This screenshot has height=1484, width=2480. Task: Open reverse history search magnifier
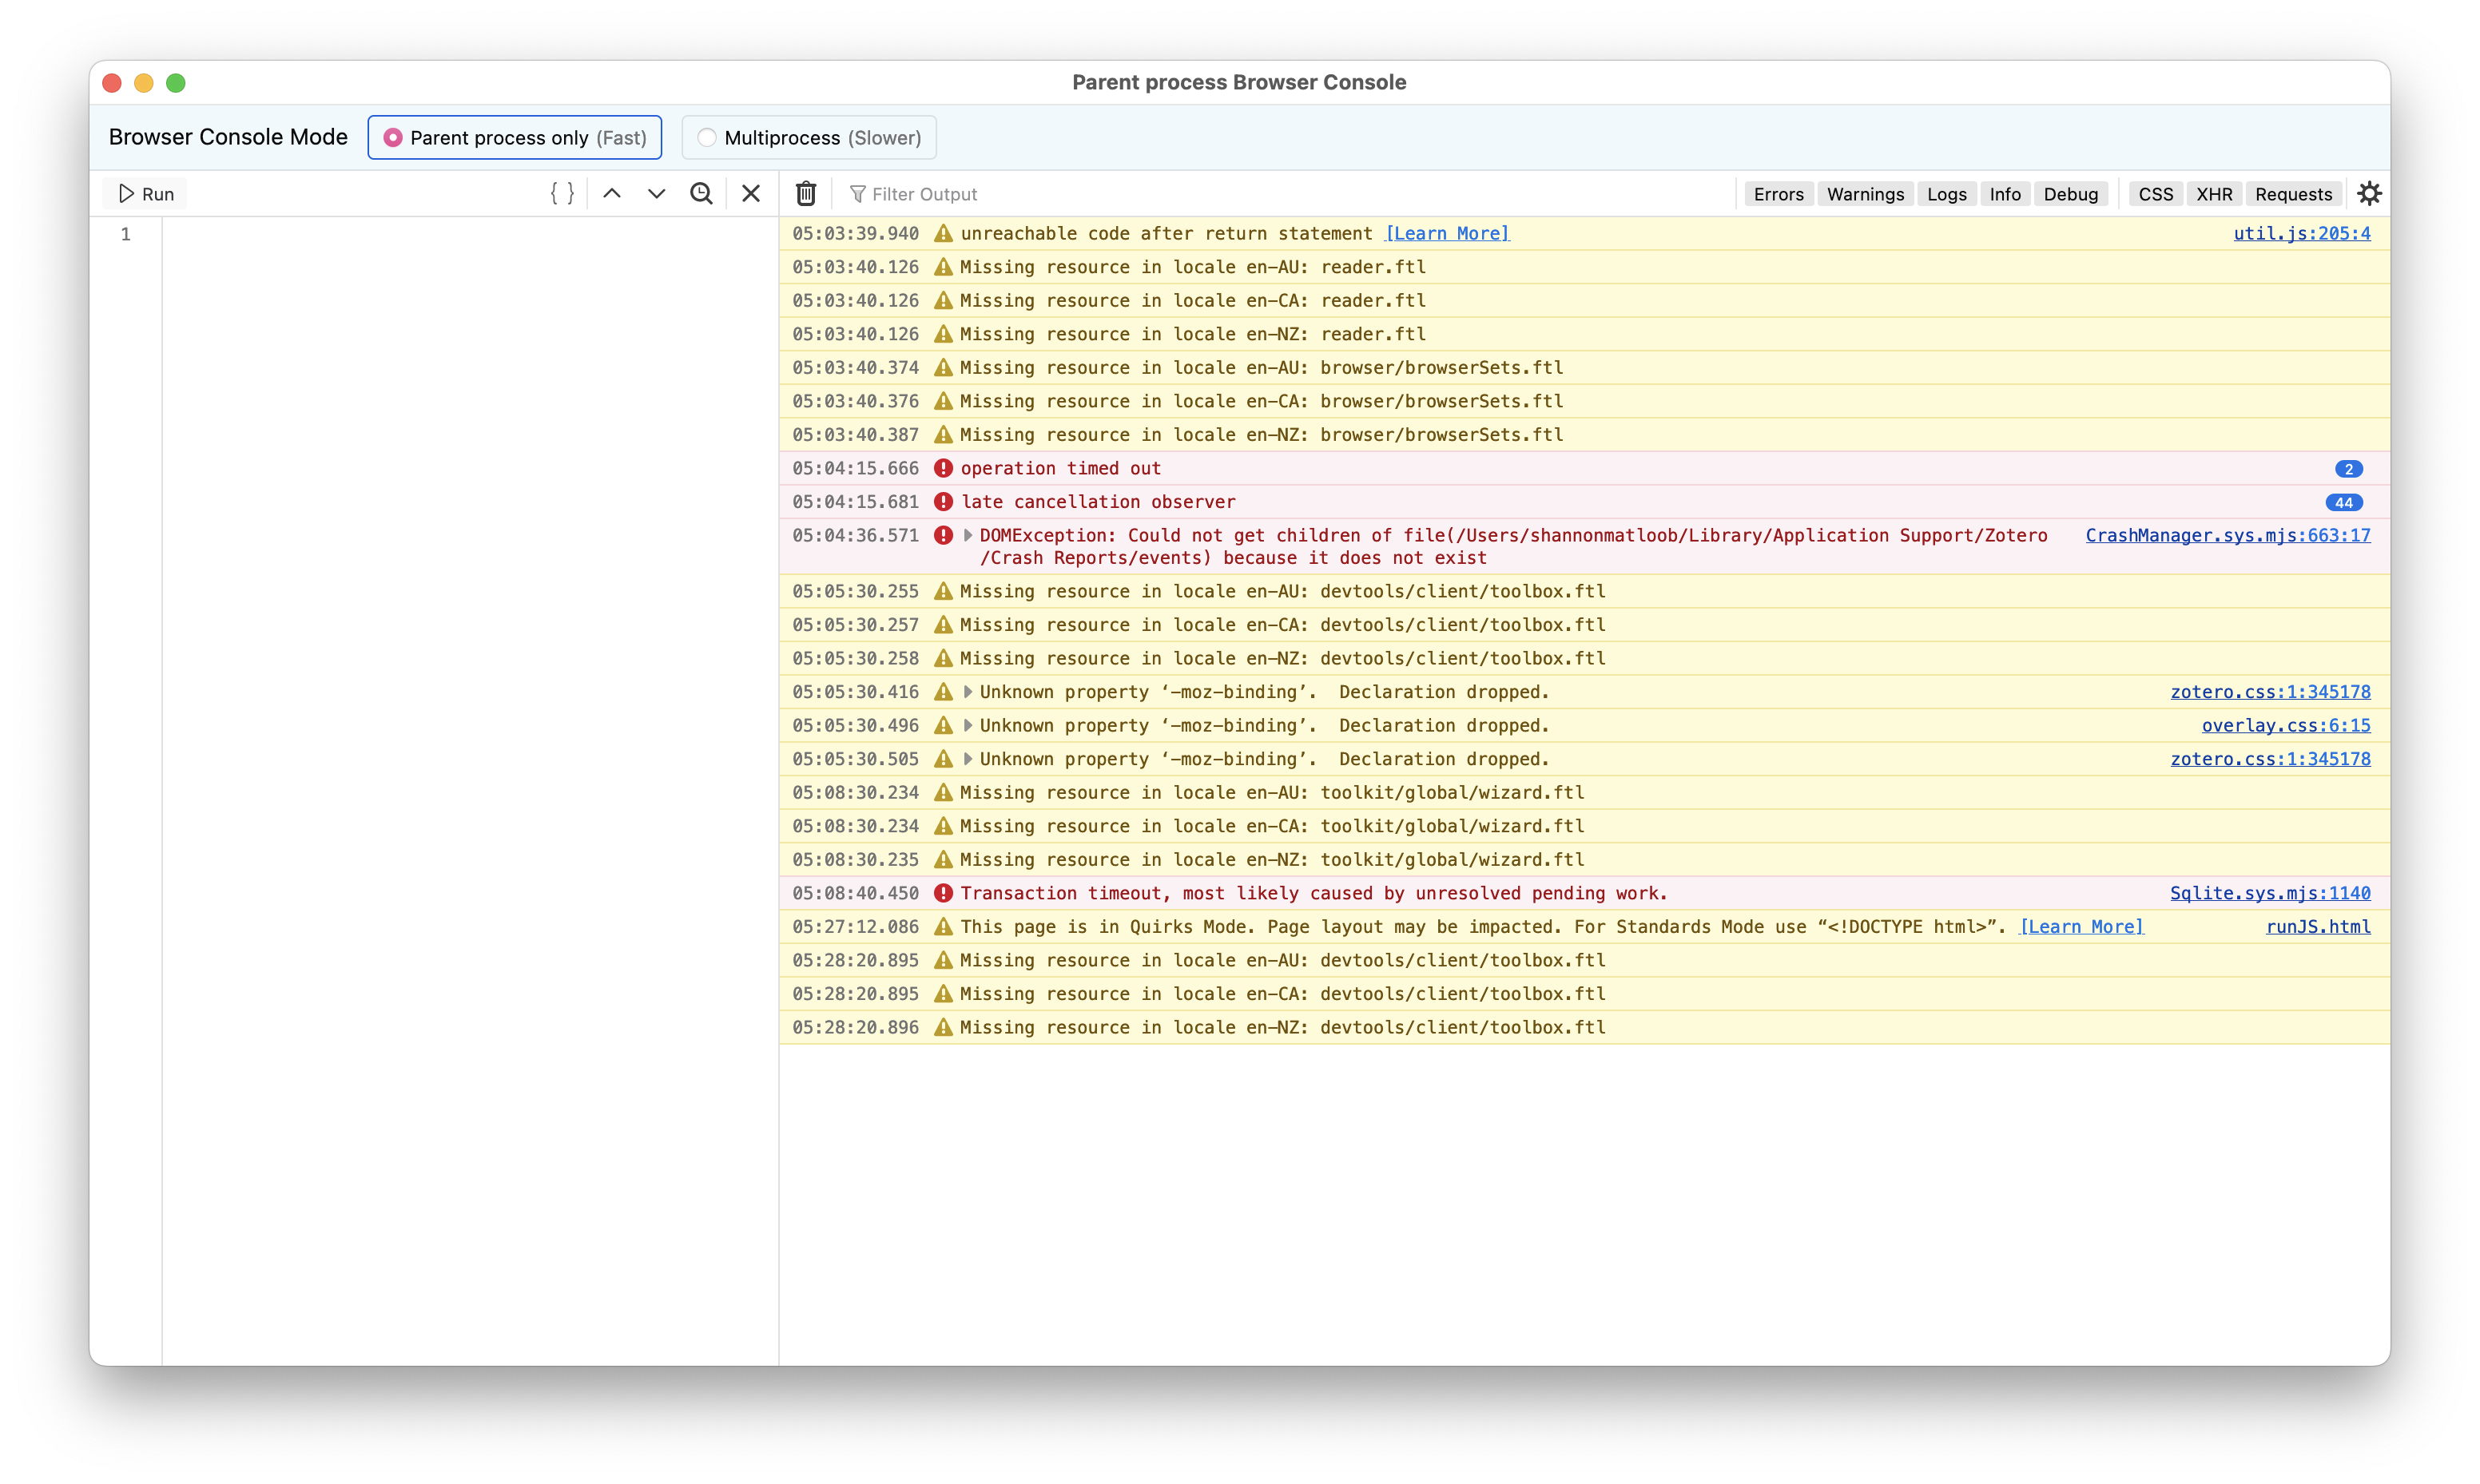pos(701,194)
